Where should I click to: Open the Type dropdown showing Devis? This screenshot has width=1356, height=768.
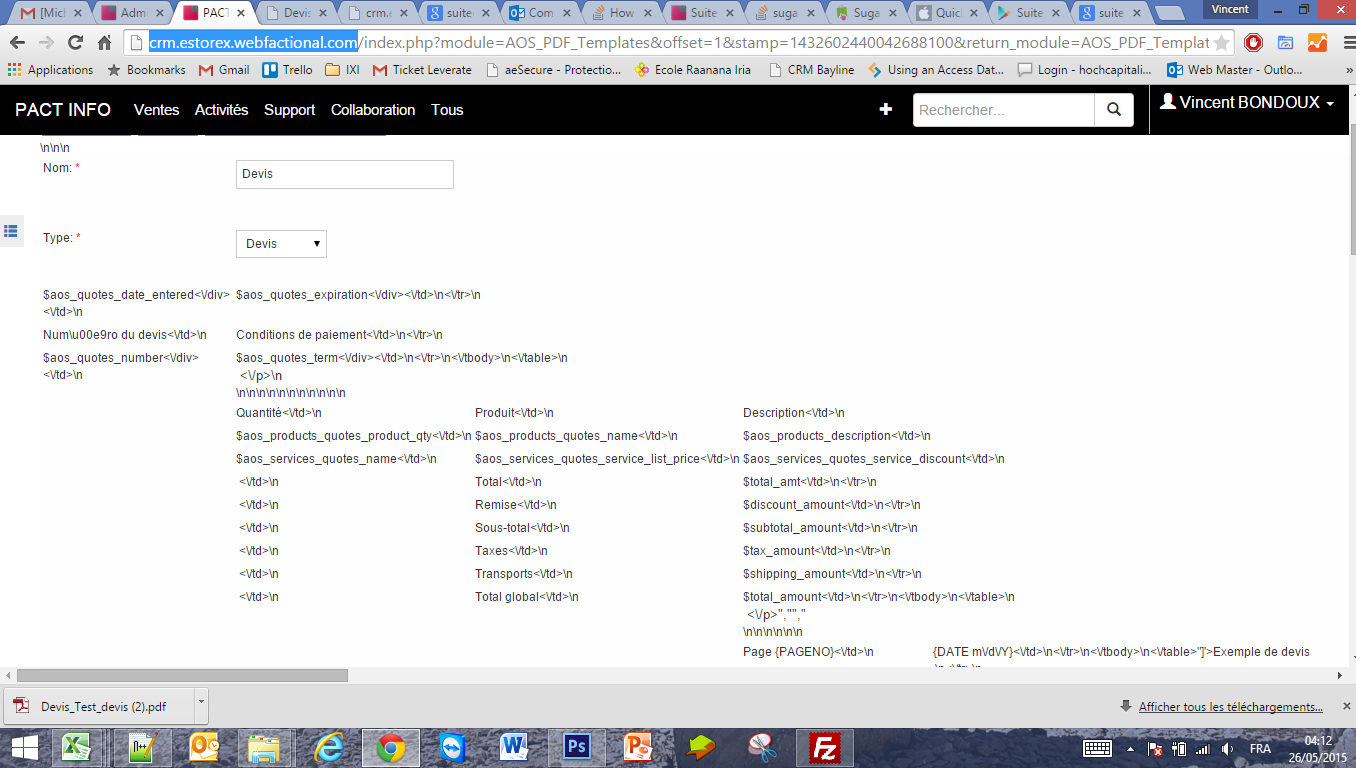pyautogui.click(x=281, y=244)
